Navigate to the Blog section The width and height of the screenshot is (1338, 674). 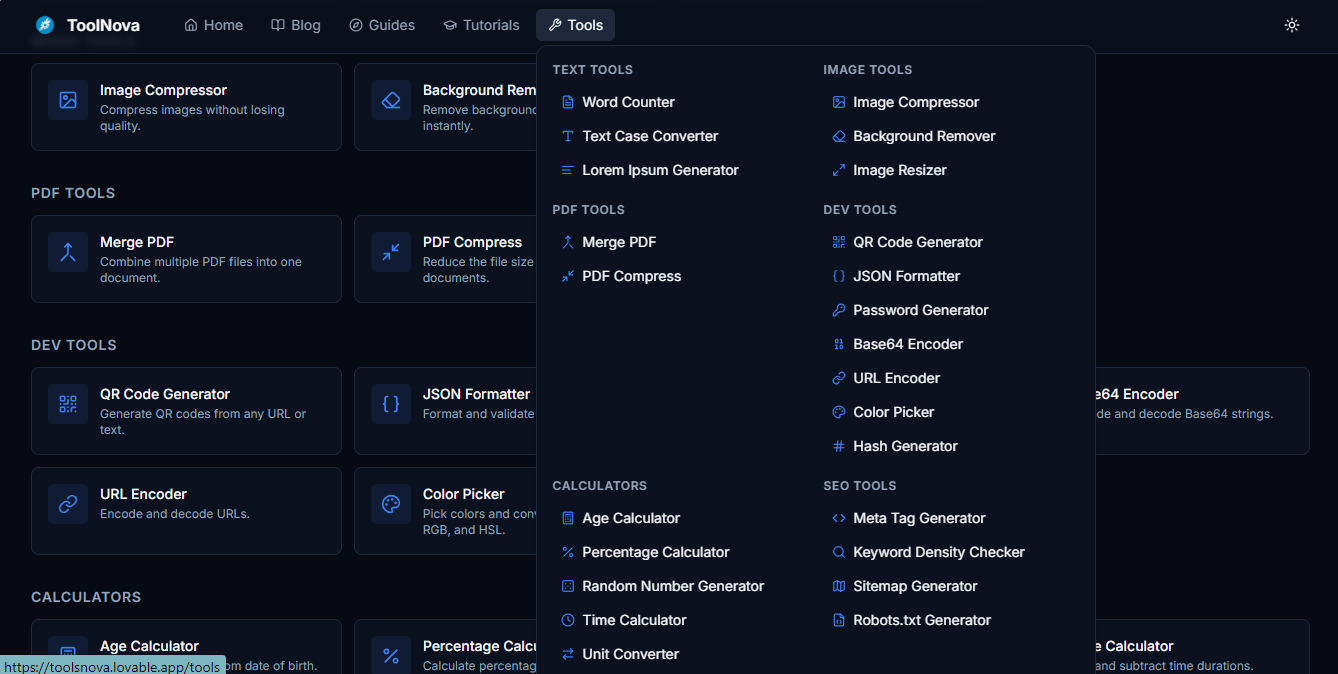(296, 25)
